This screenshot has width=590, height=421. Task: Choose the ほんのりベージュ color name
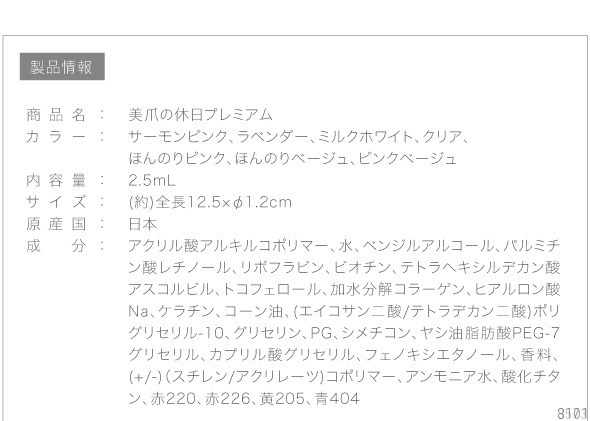292,158
